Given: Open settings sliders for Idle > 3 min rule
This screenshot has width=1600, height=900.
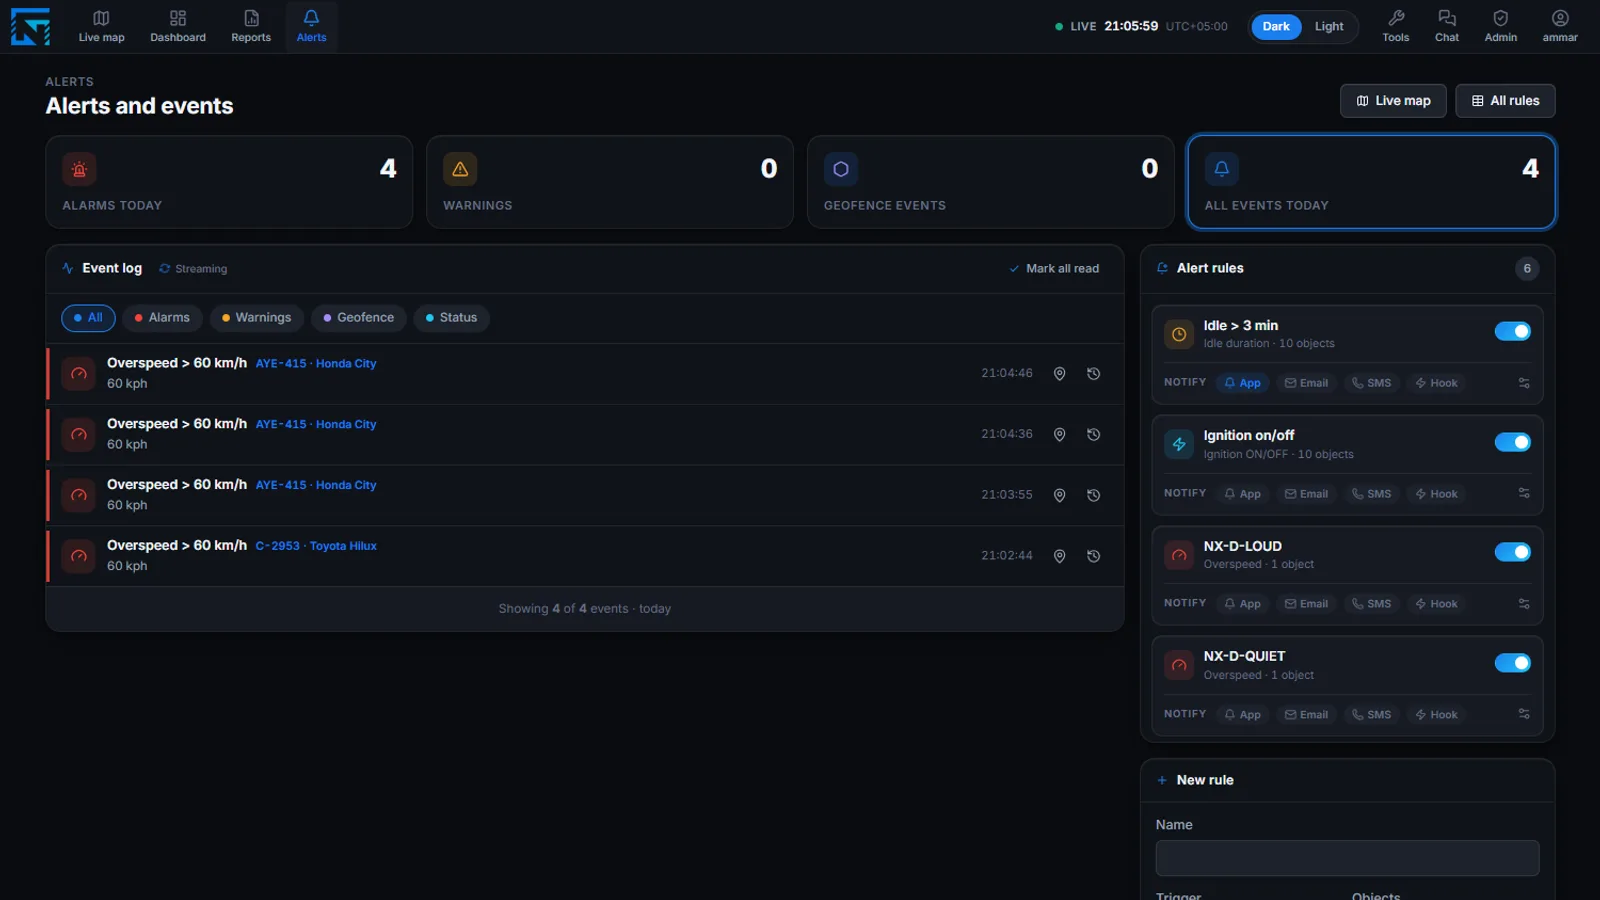Looking at the screenshot, I should [1524, 383].
